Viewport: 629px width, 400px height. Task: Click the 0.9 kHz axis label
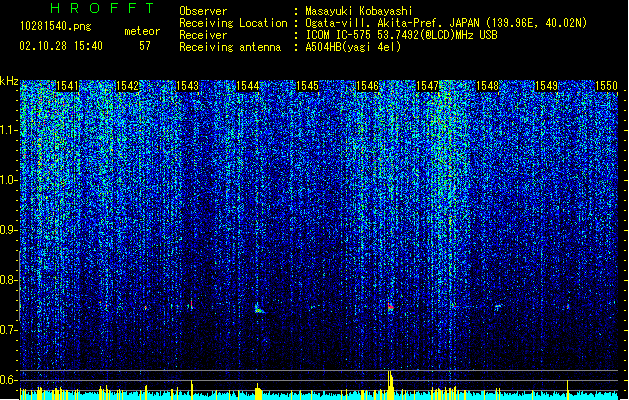pos(9,230)
